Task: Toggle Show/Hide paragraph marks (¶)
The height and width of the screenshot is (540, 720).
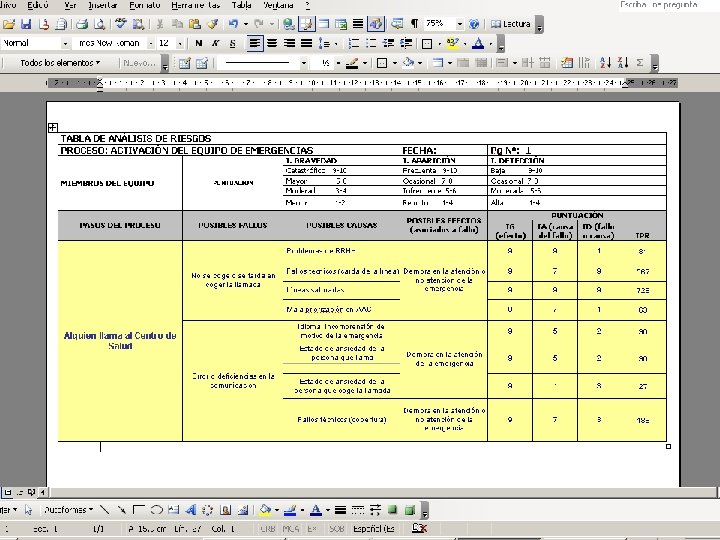Action: (x=415, y=24)
